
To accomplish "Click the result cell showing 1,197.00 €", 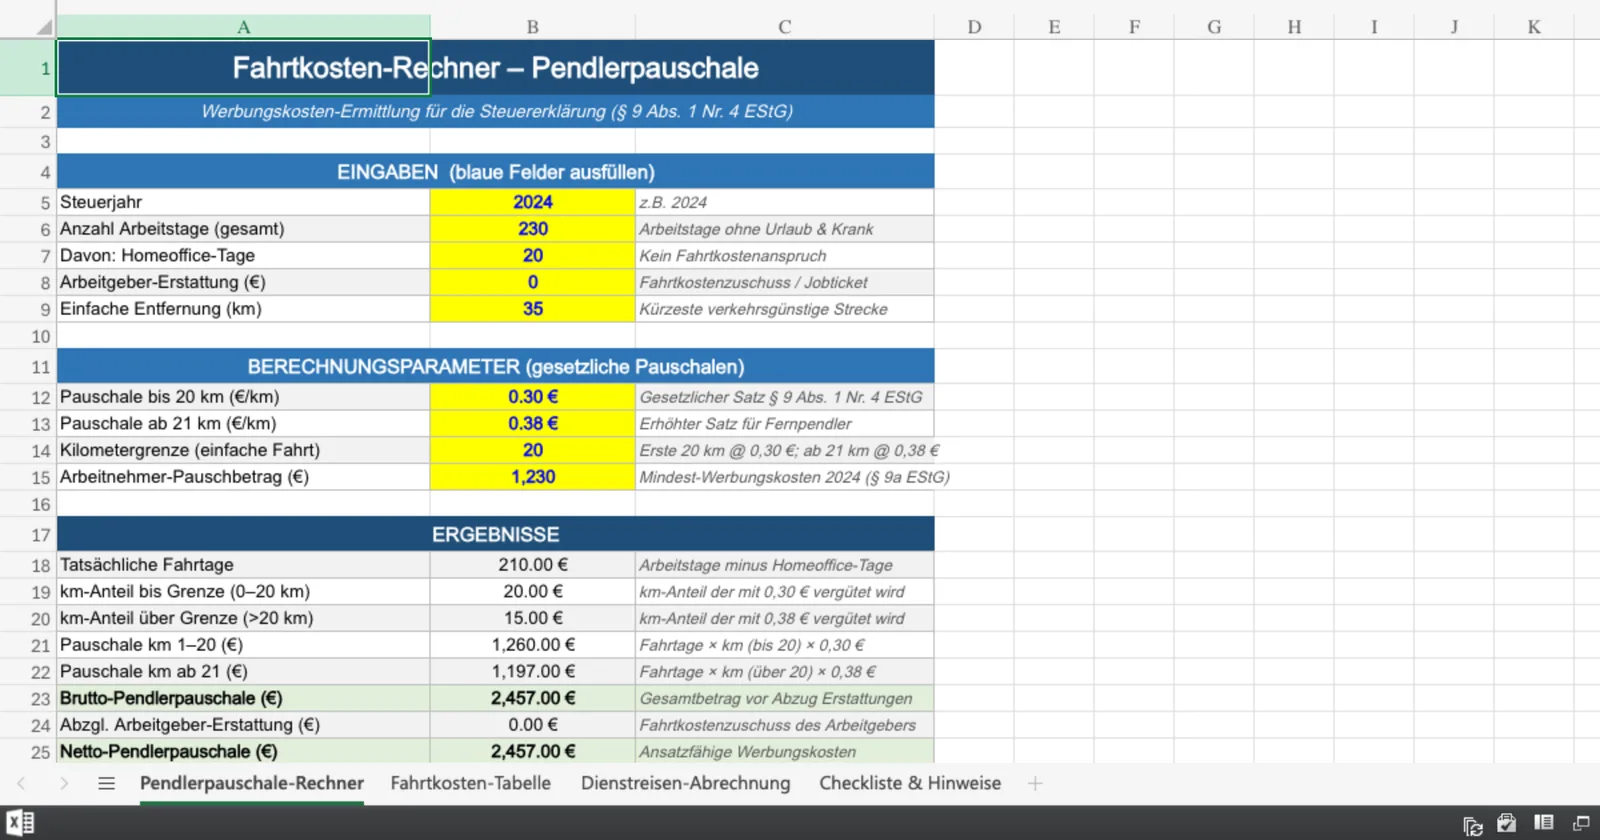I will [x=533, y=672].
